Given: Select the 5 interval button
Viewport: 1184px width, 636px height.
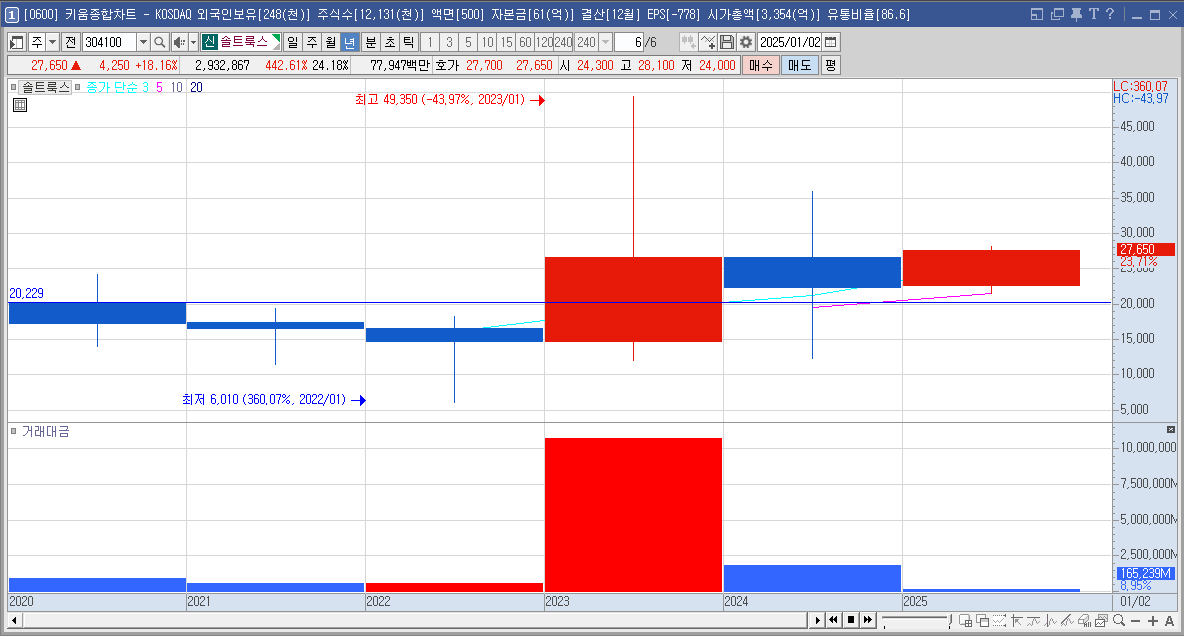Looking at the screenshot, I should tap(468, 42).
